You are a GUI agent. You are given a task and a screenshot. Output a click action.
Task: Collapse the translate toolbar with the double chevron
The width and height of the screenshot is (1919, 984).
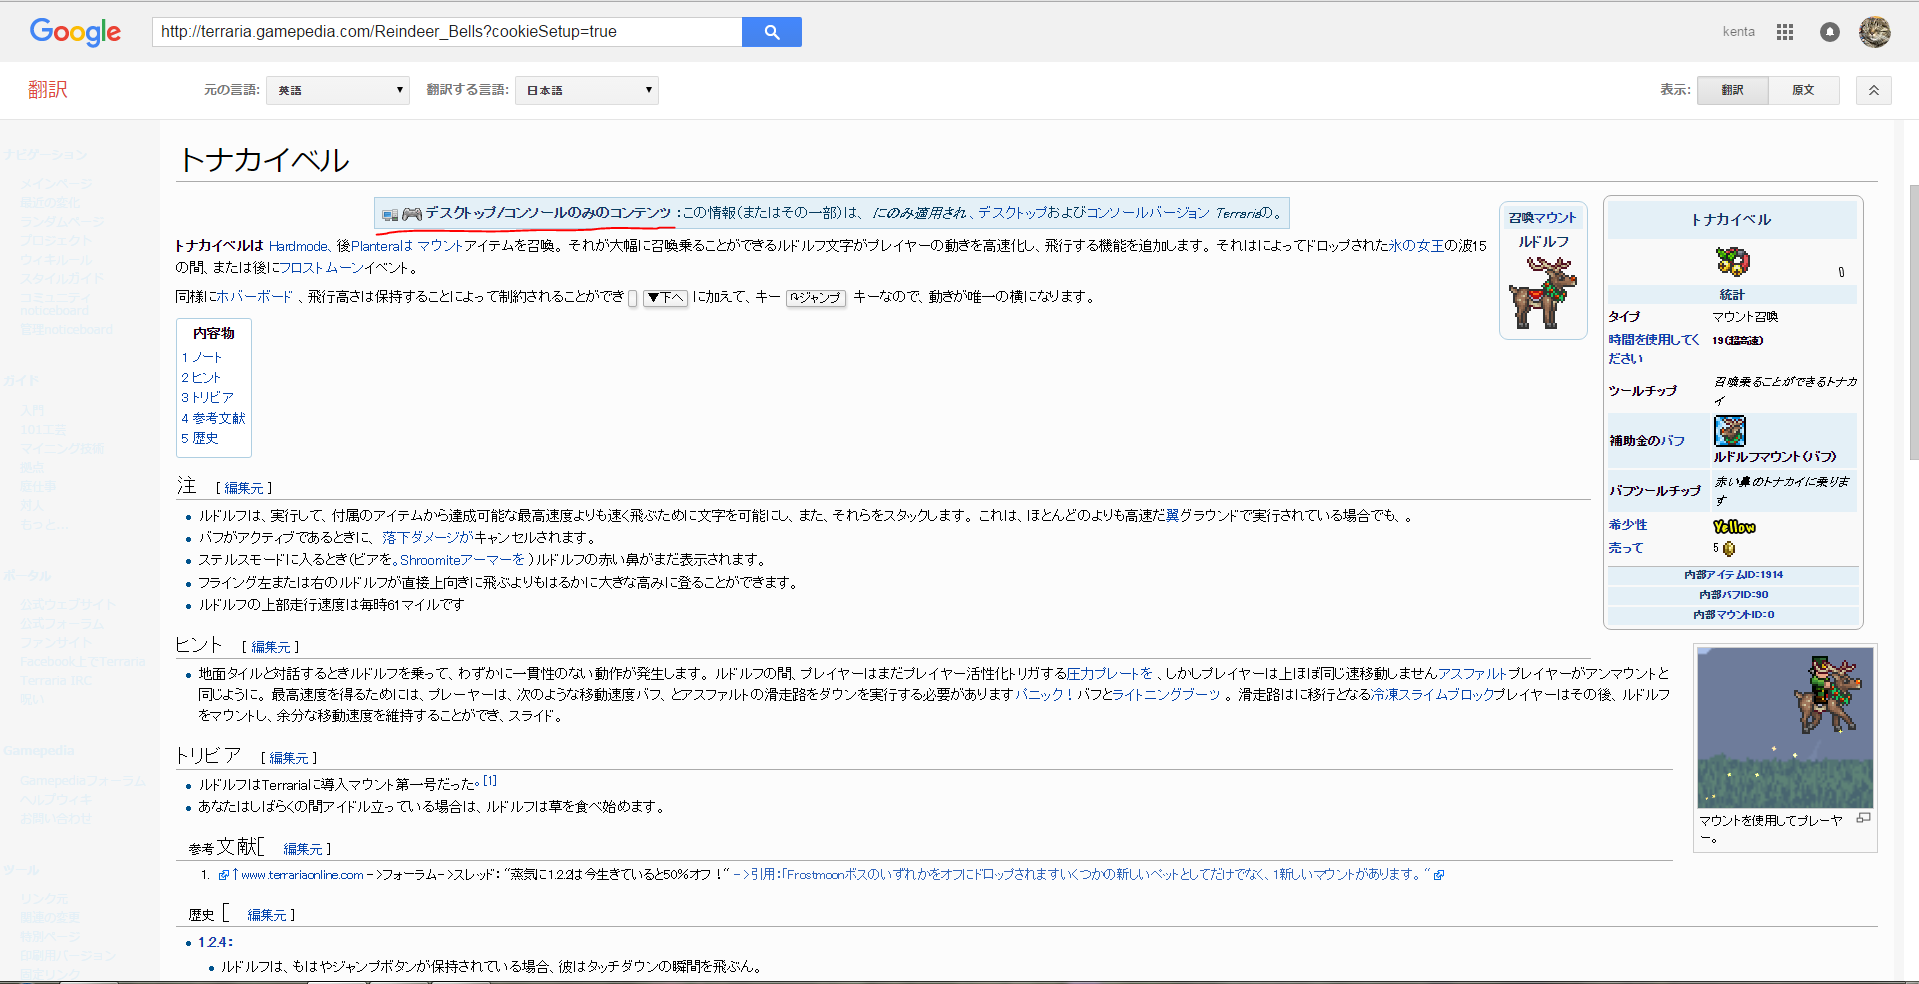point(1873,90)
